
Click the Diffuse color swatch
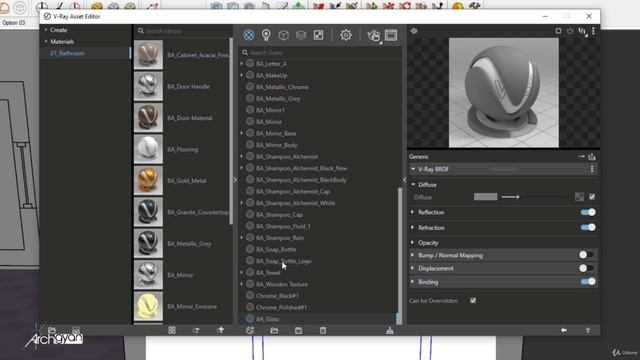click(x=485, y=197)
